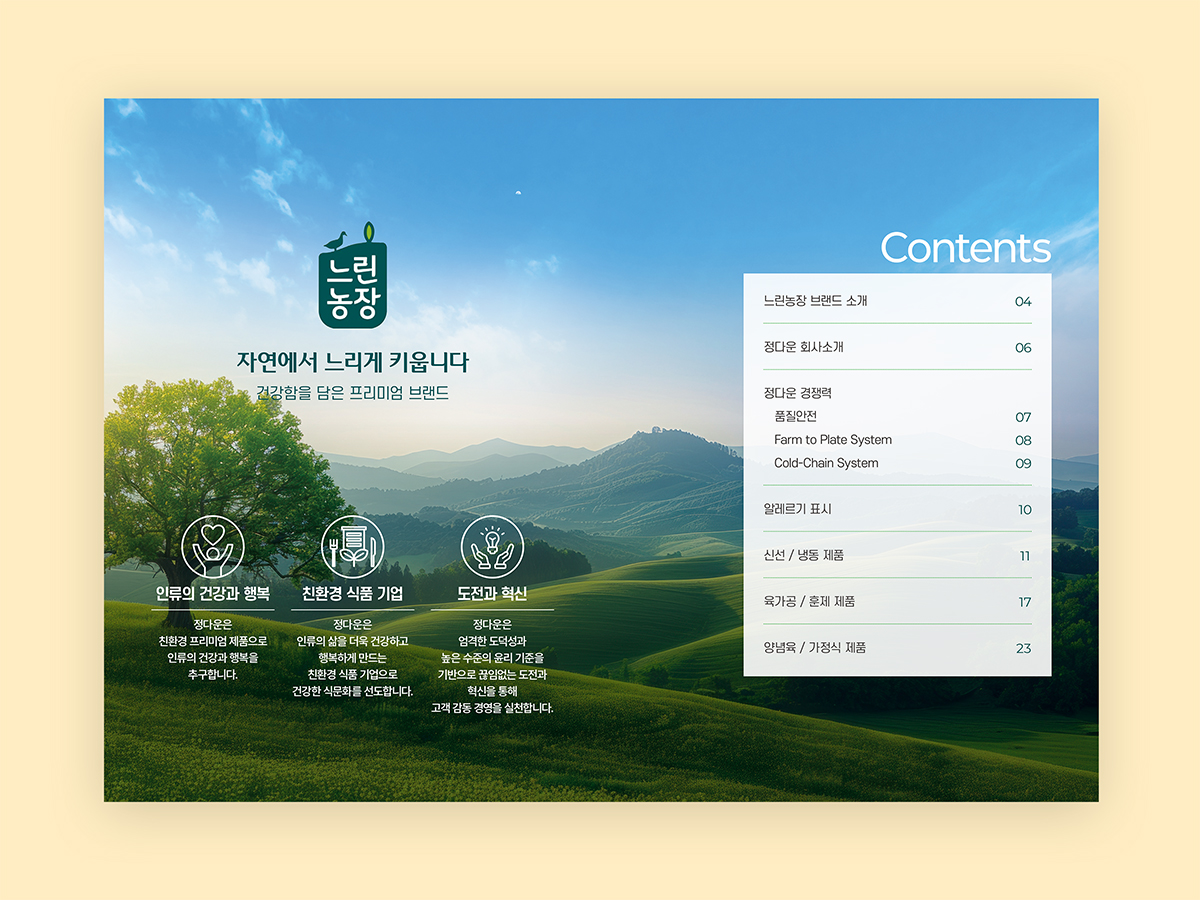Click the heart and person icon
The height and width of the screenshot is (900, 1200).
point(213,547)
